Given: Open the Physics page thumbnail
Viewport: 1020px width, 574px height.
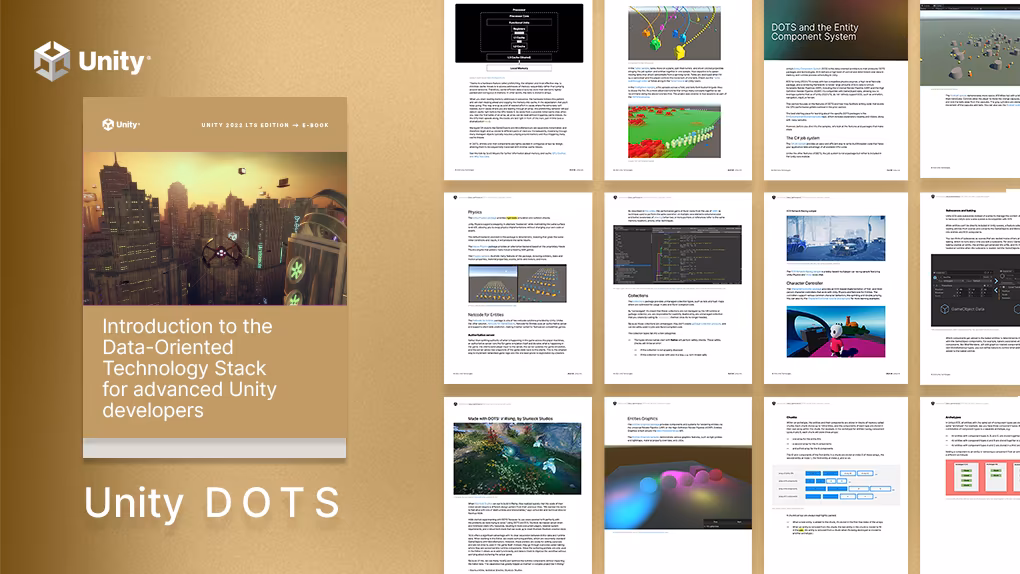Looking at the screenshot, I should 518,288.
